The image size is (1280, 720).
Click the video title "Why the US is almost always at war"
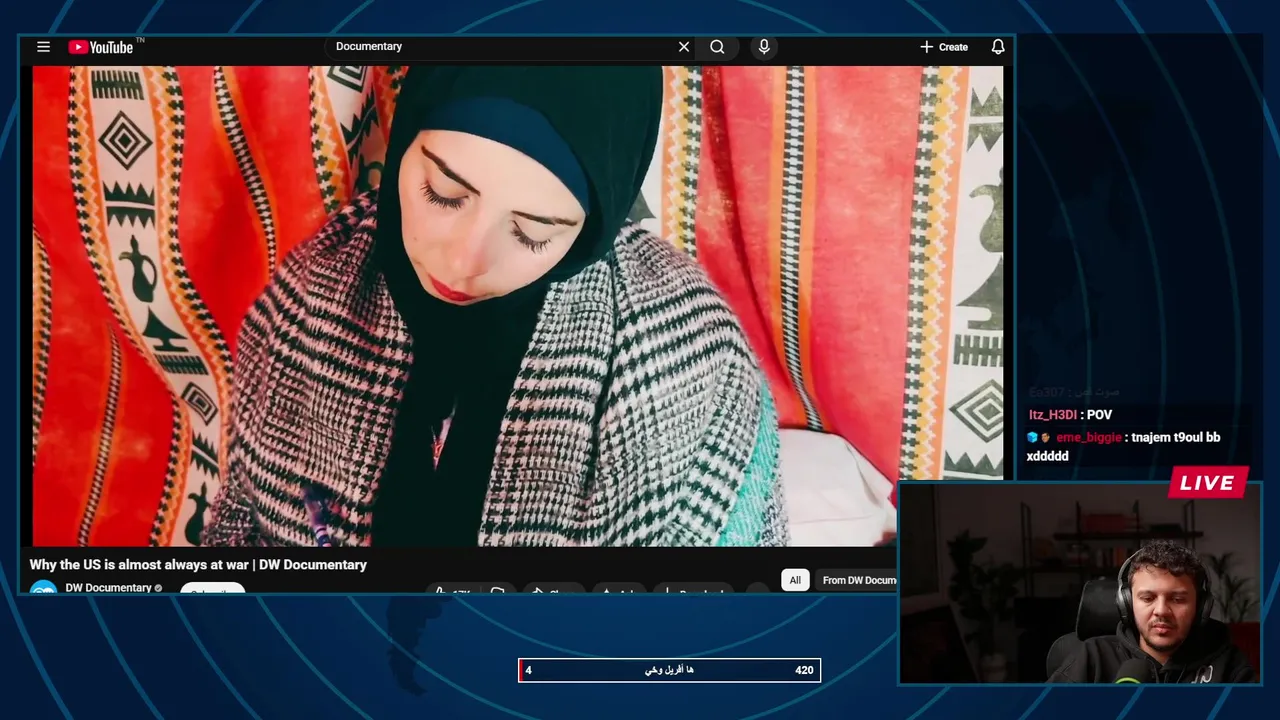[x=198, y=565]
